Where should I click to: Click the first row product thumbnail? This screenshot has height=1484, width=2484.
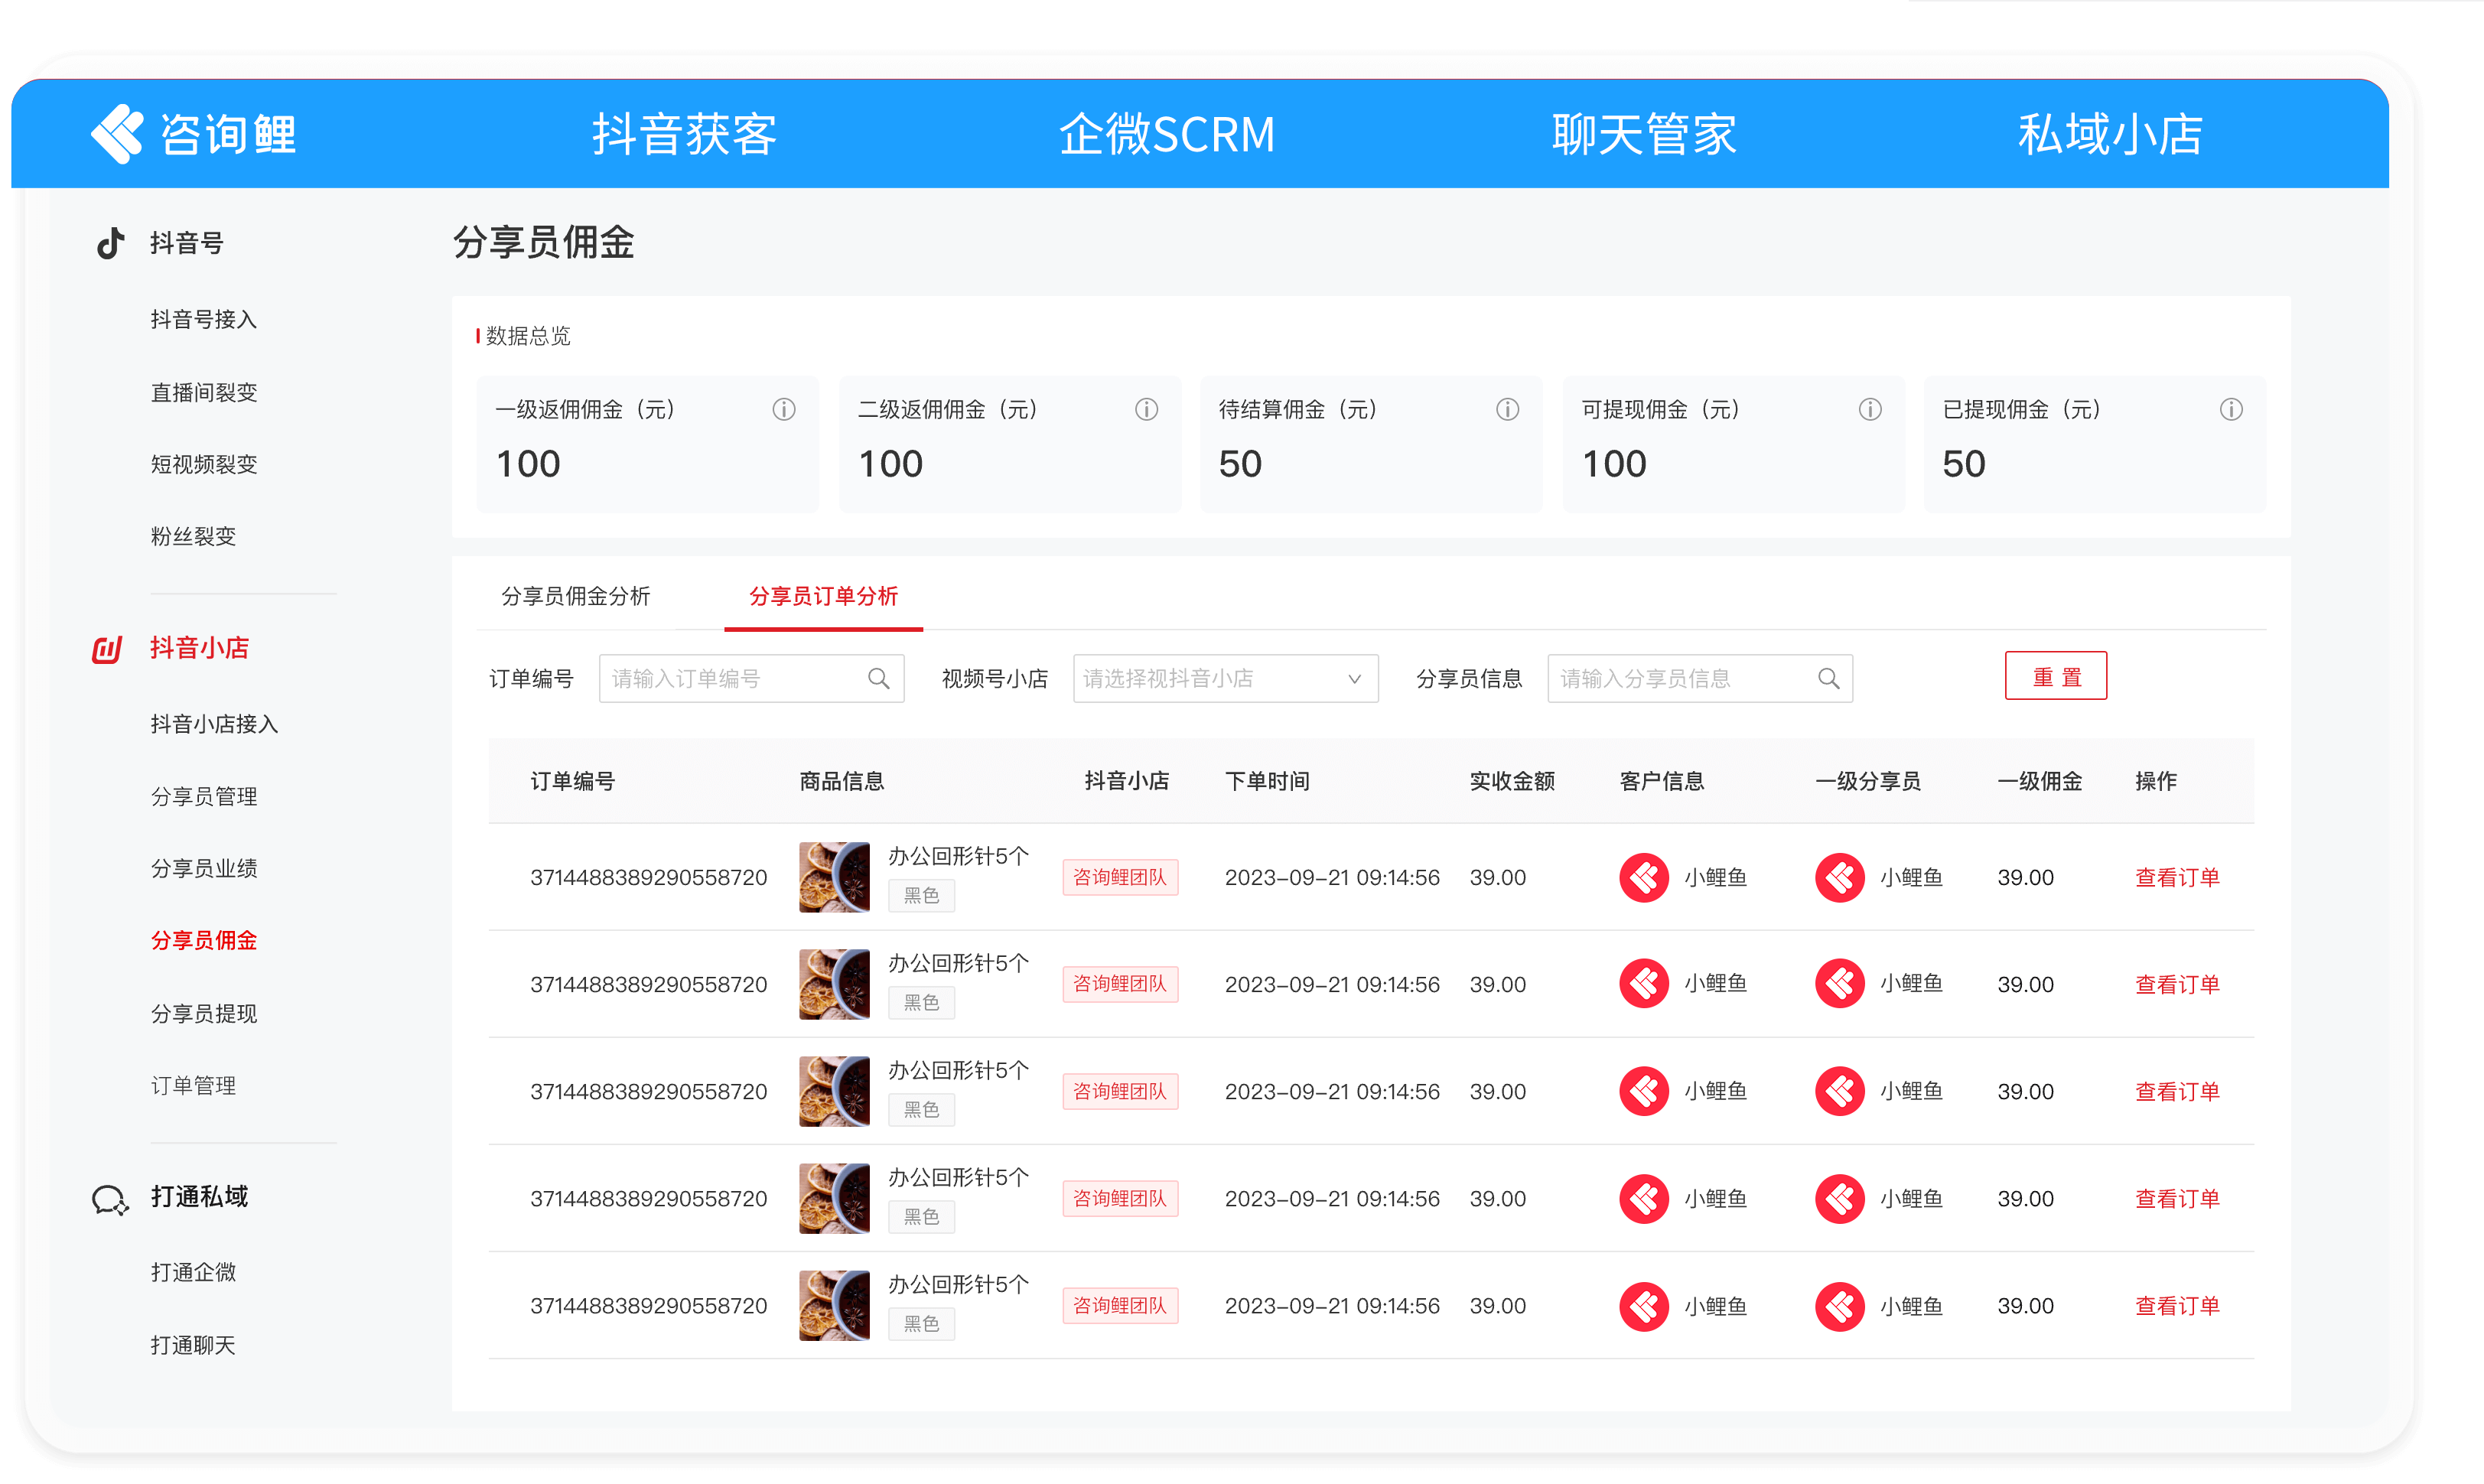click(833, 877)
